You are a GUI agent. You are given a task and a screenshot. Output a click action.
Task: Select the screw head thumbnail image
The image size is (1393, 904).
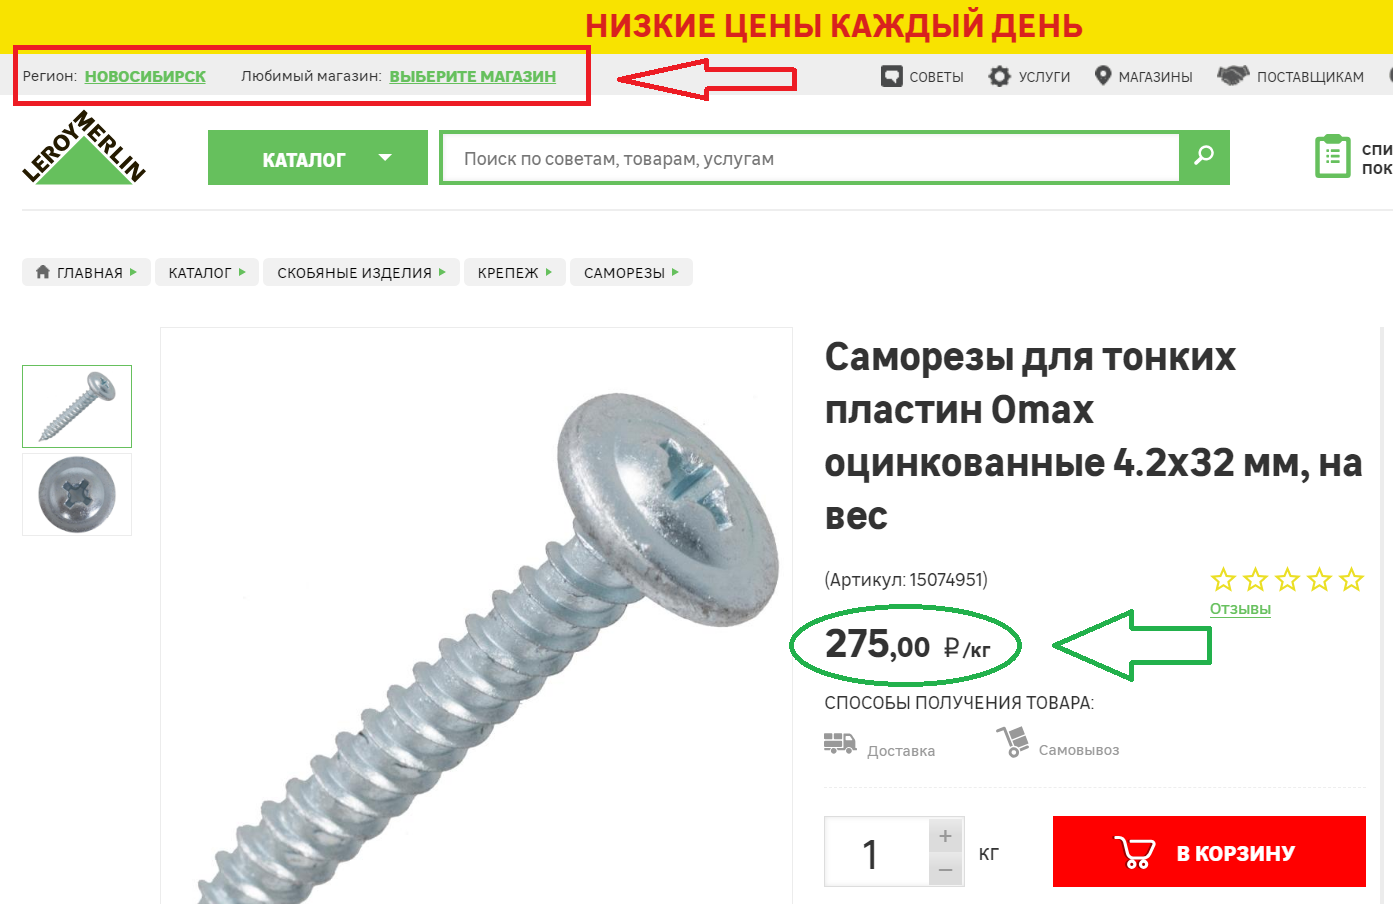(x=77, y=495)
